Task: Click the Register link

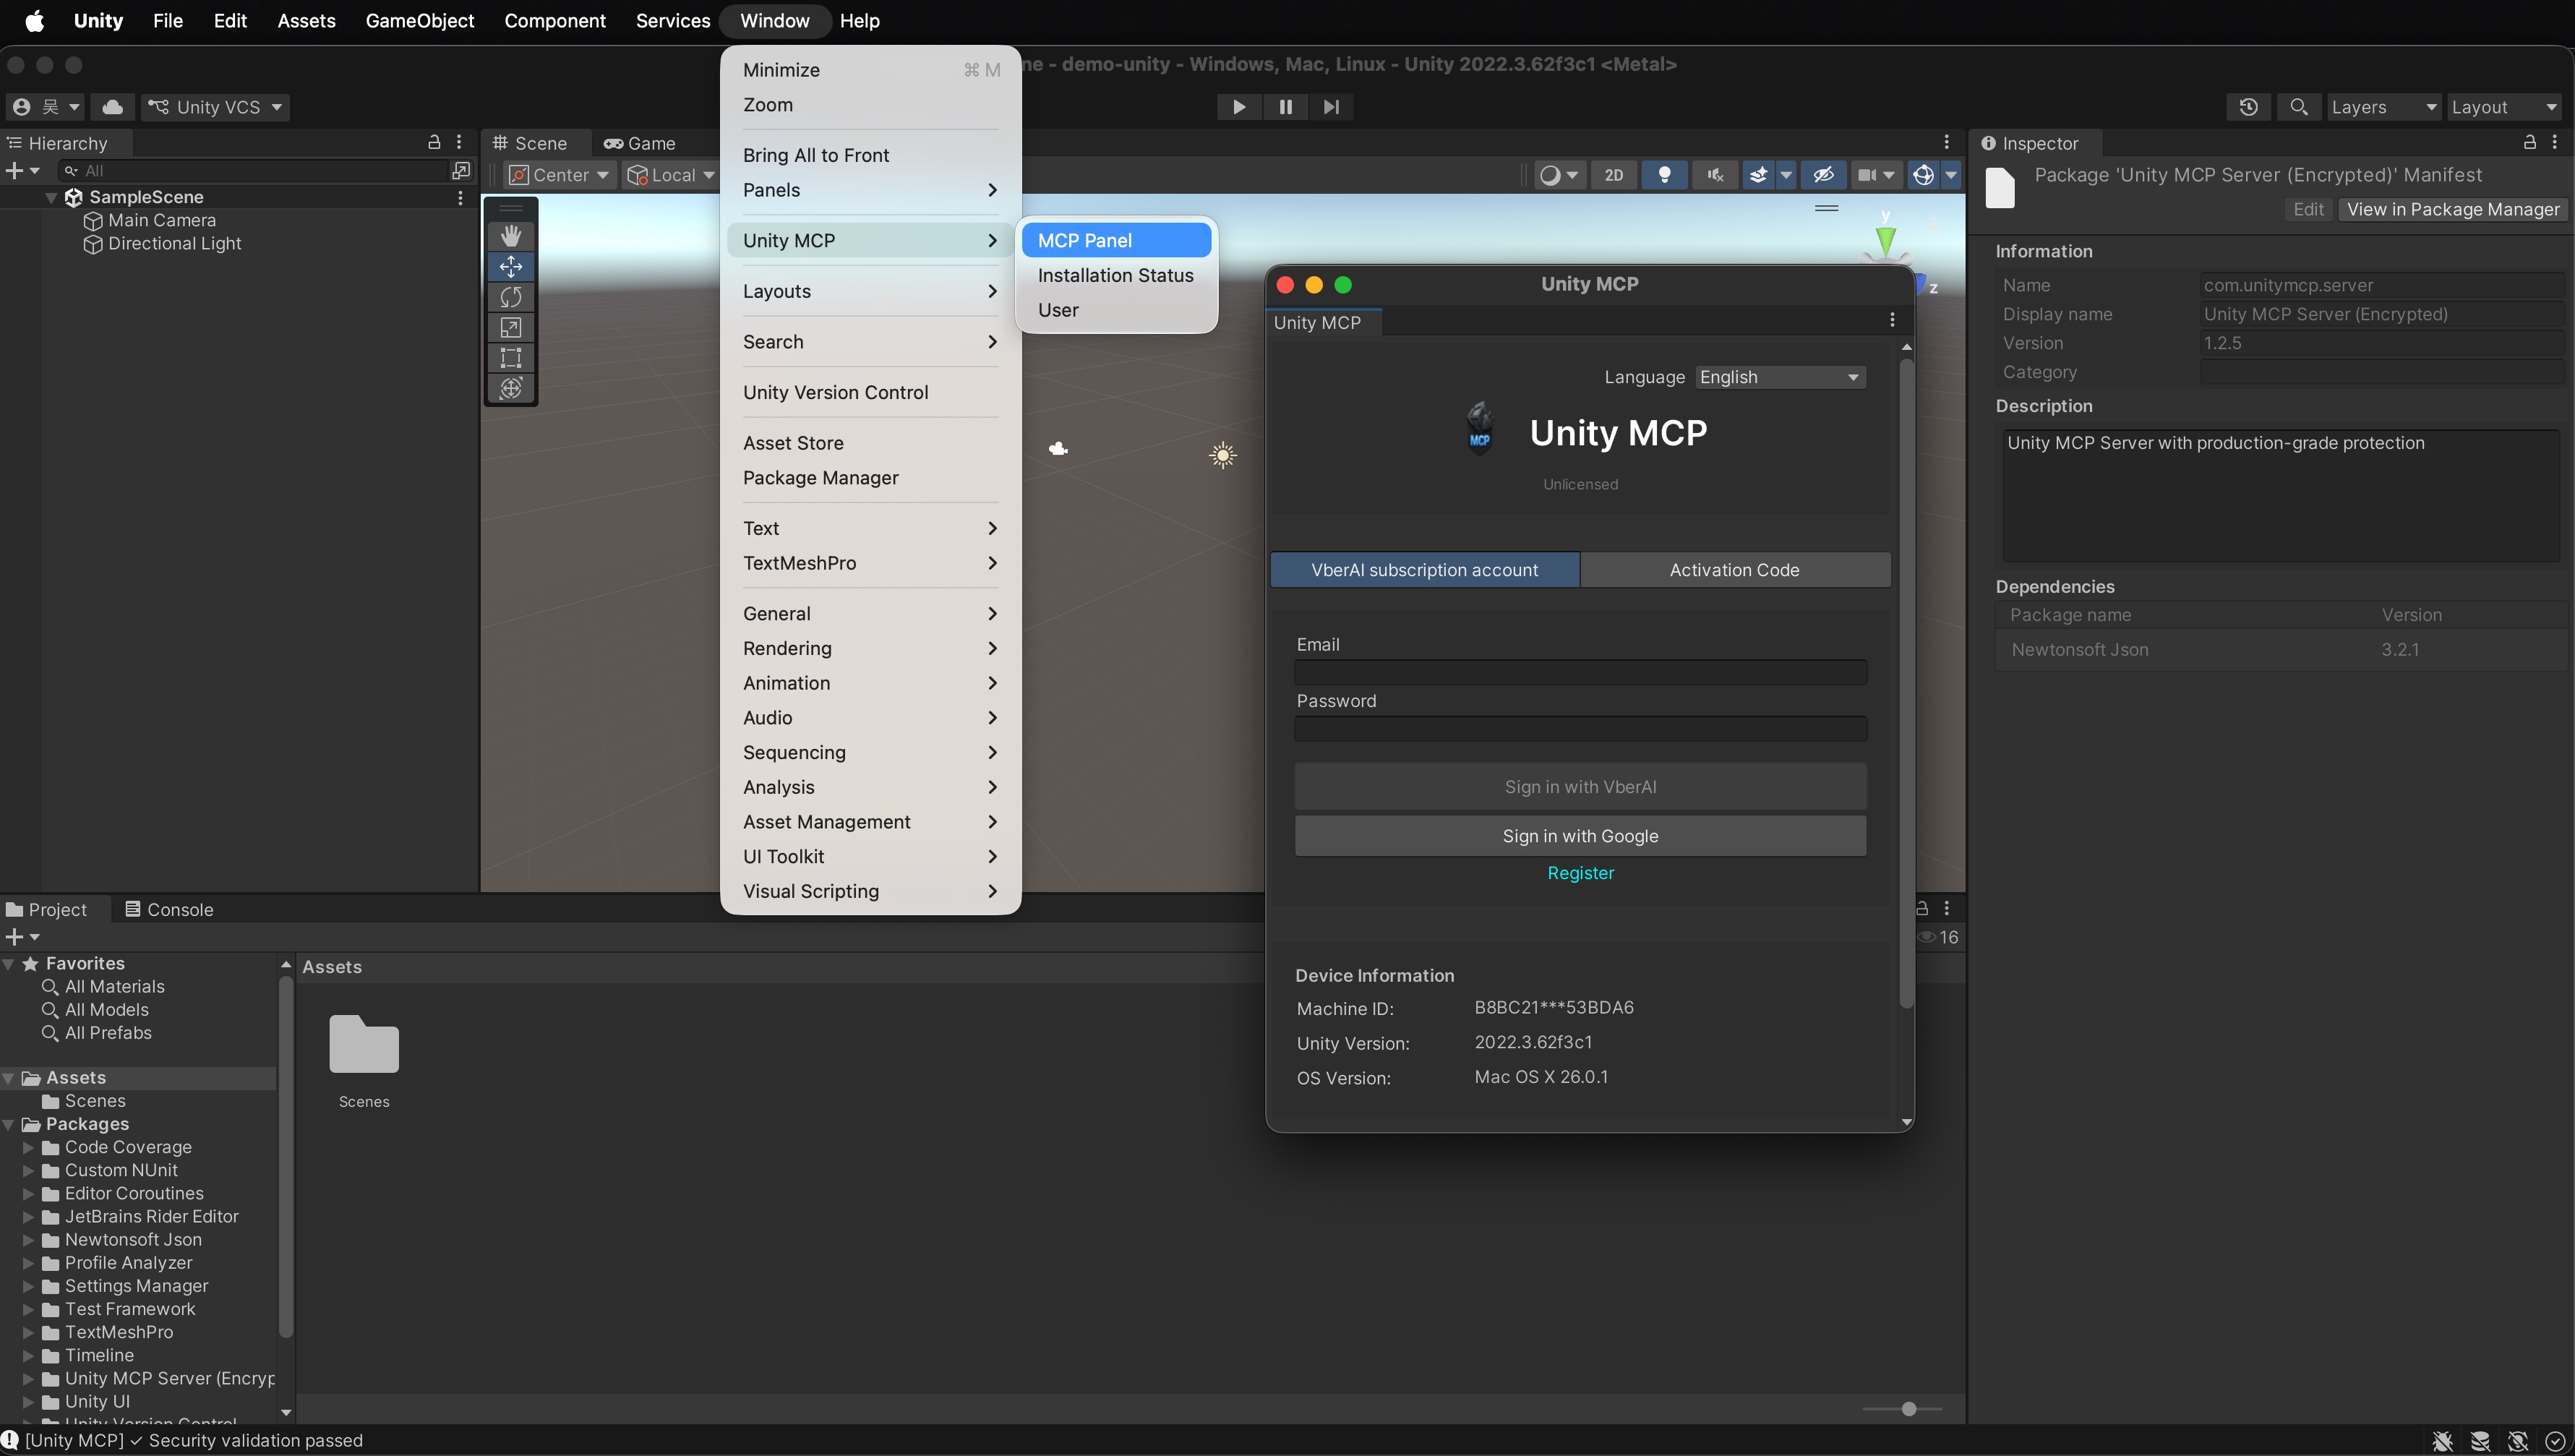Action: [x=1580, y=873]
